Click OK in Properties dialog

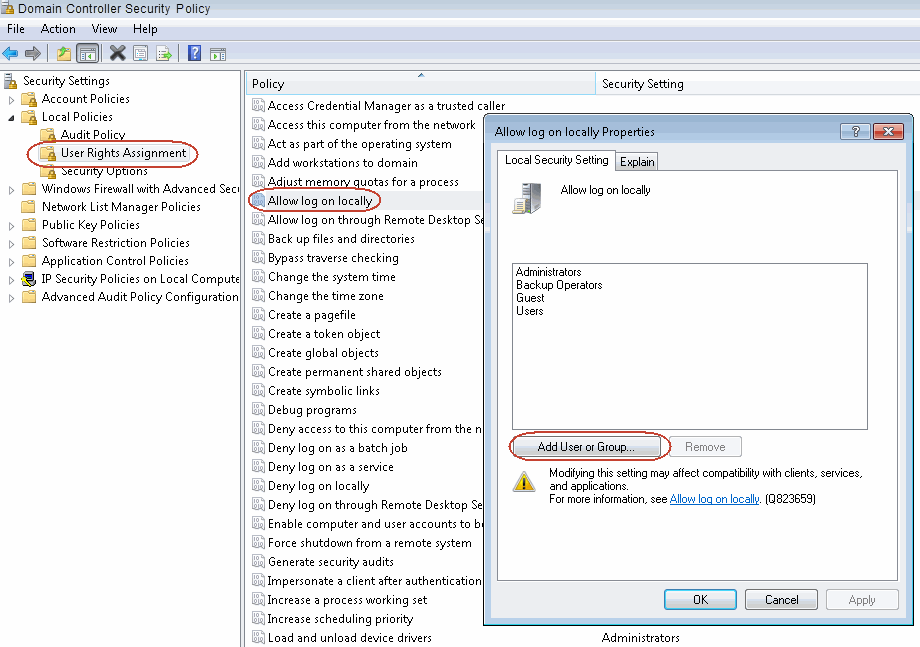701,599
